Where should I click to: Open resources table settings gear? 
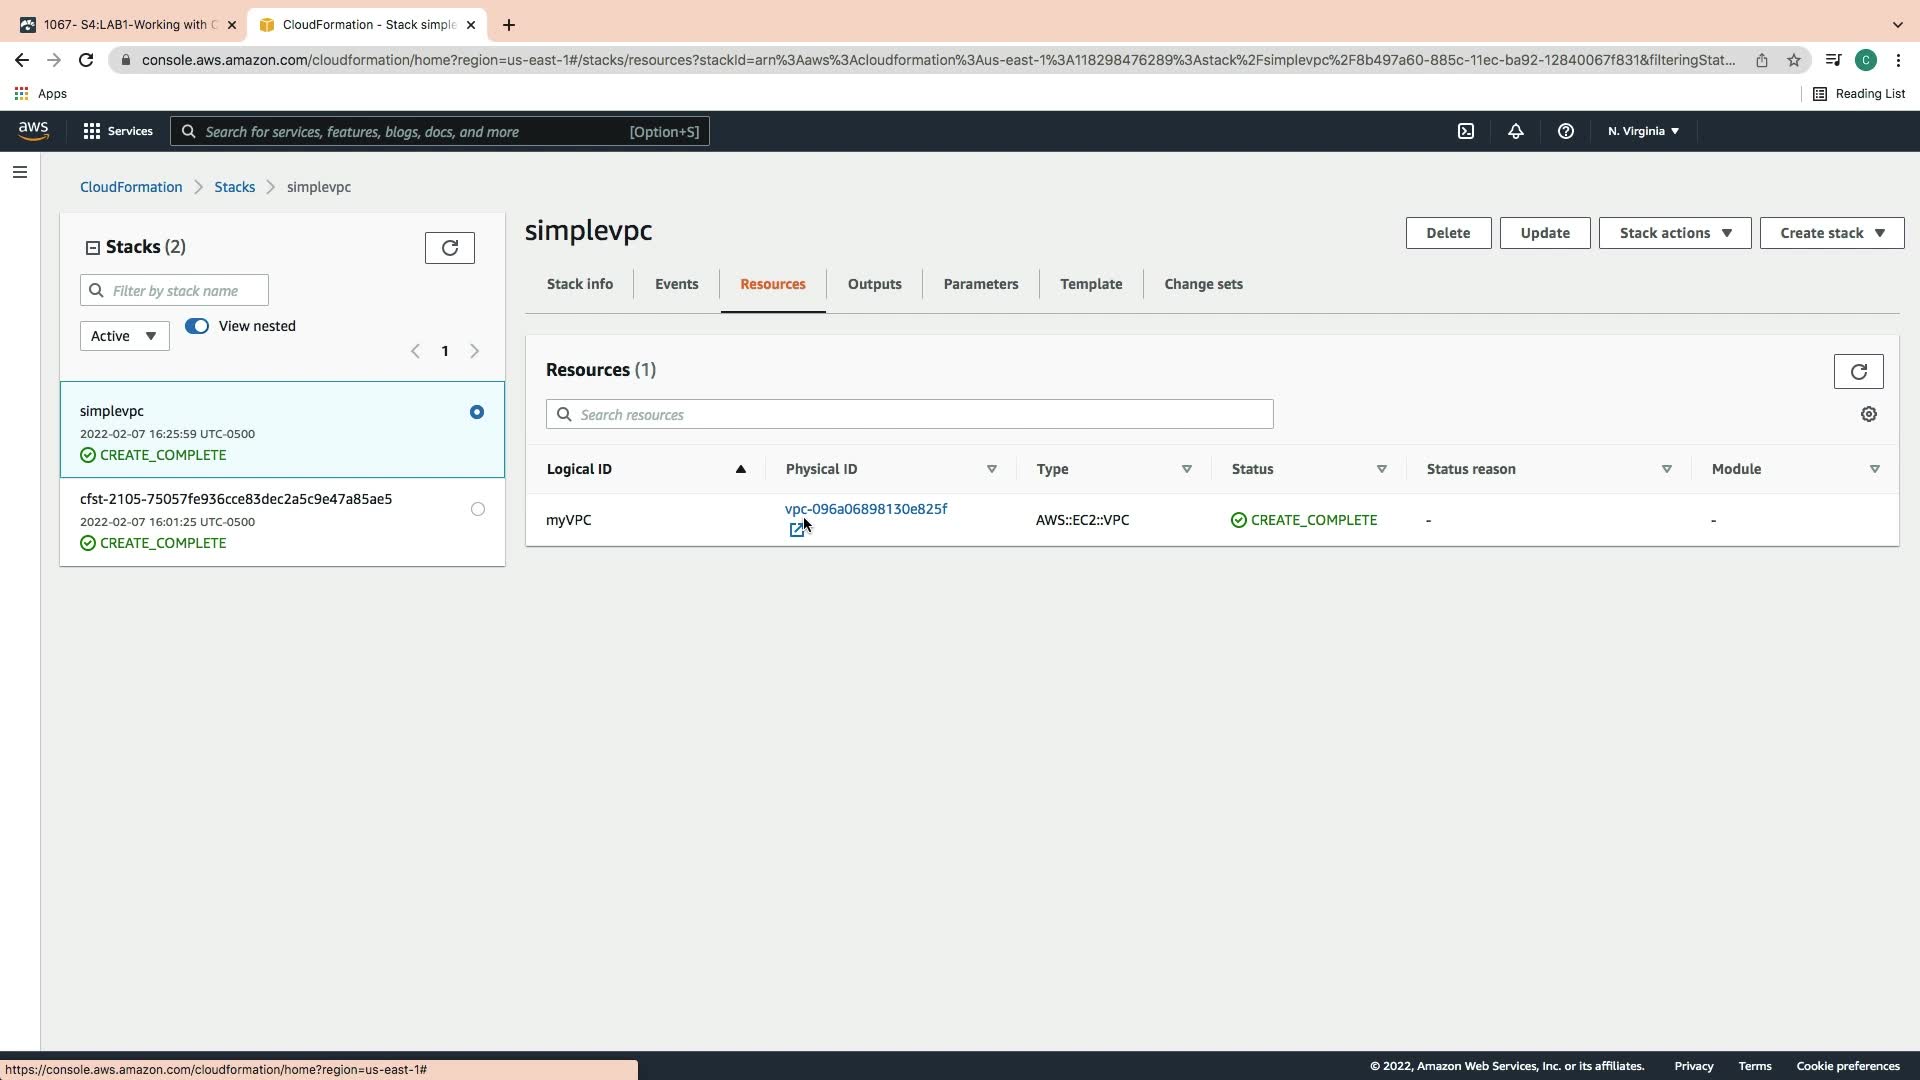(x=1868, y=414)
